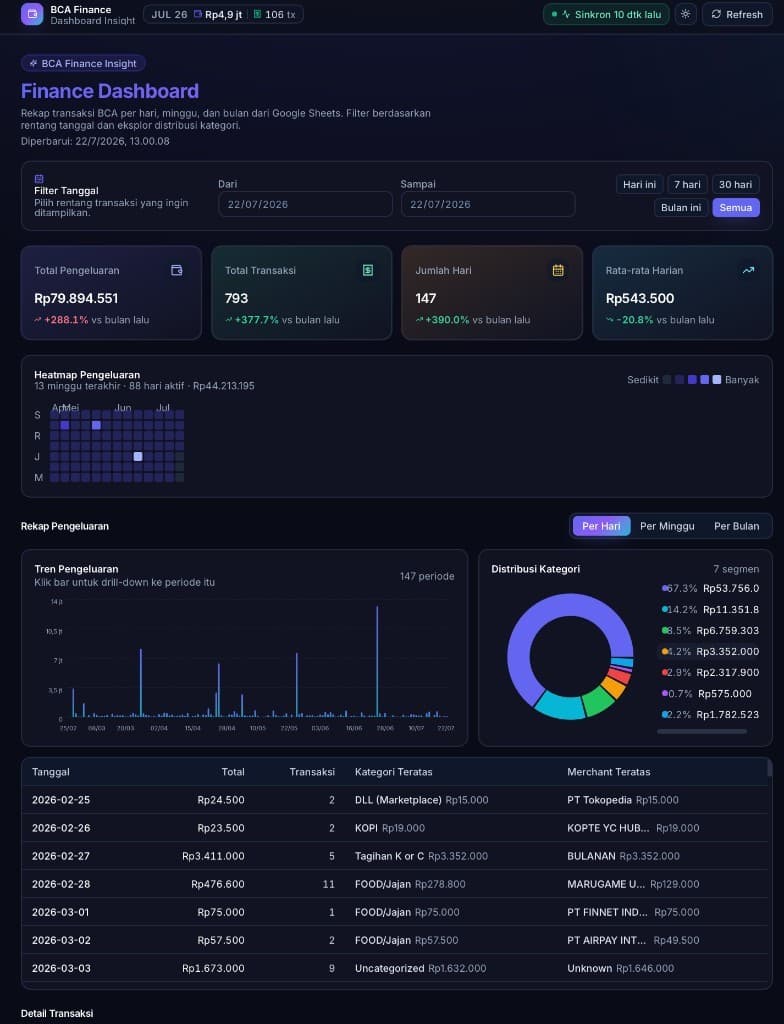Focus the Dari date field
This screenshot has height=1024, width=784.
pos(305,204)
